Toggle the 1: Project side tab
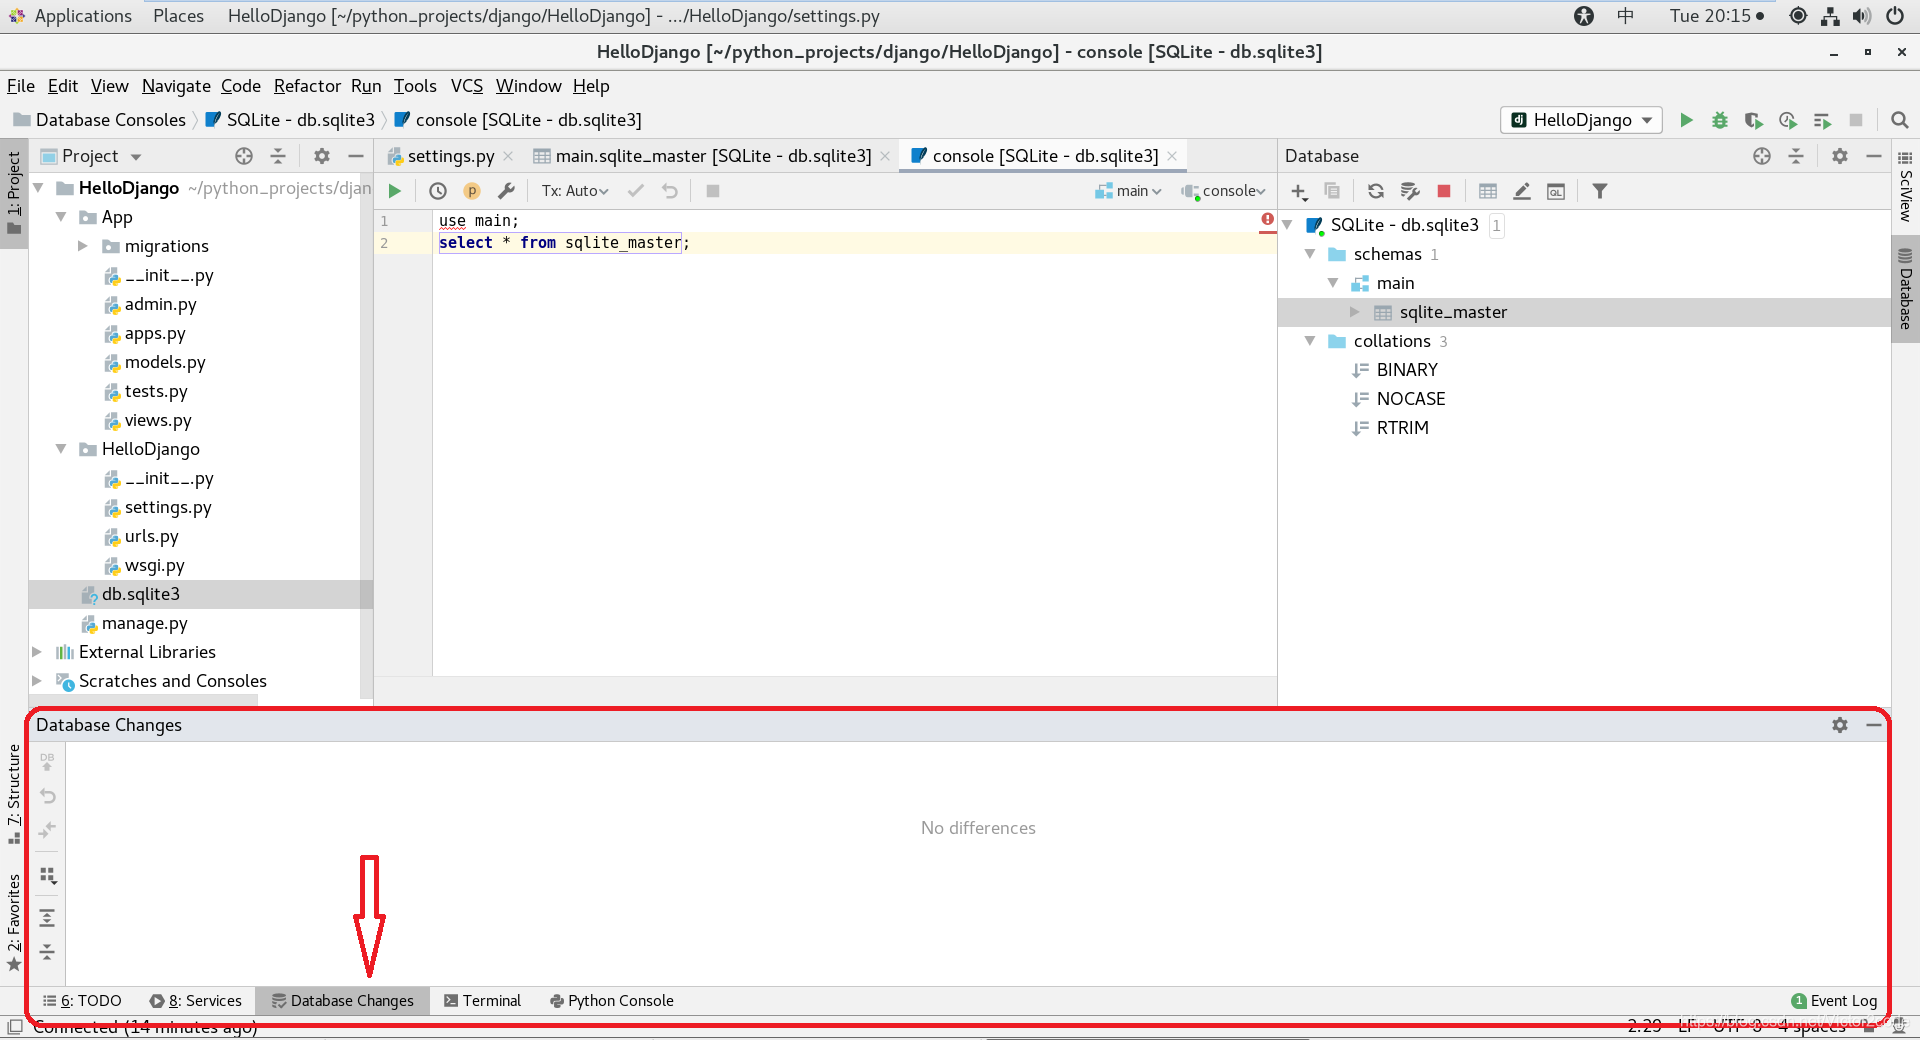1920x1040 pixels. pos(14,194)
